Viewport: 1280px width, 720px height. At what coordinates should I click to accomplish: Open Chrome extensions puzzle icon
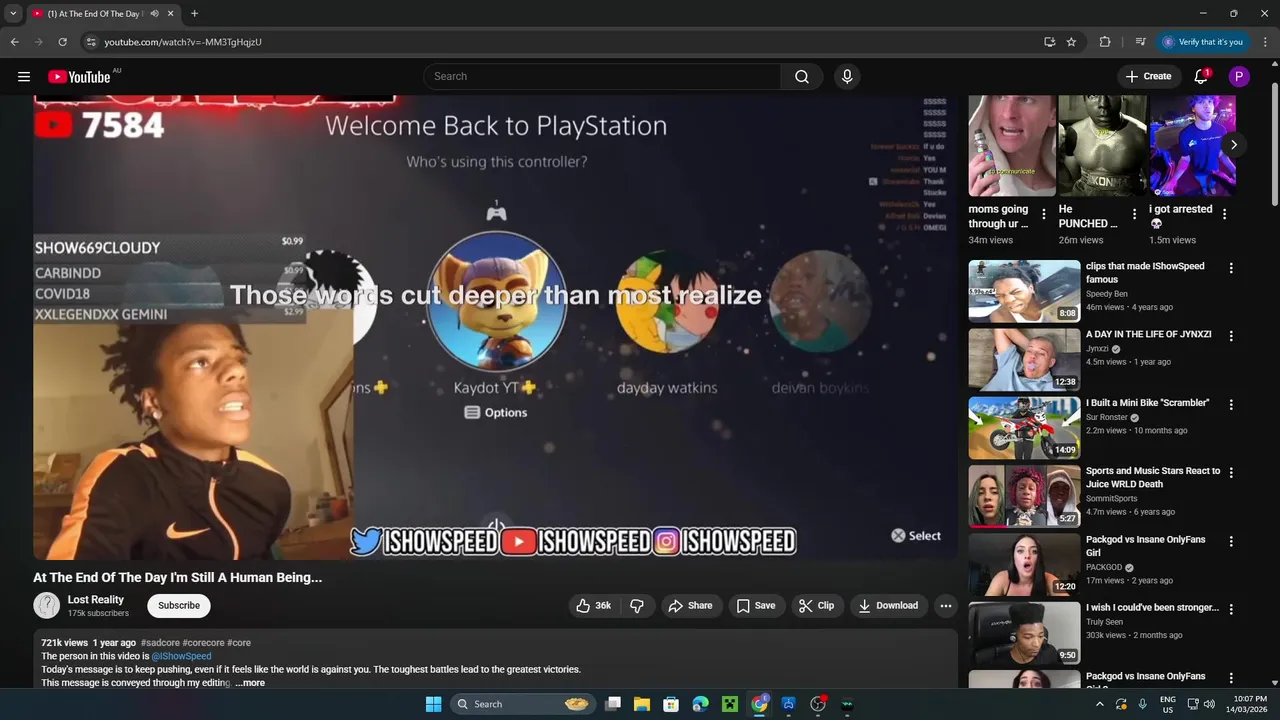(1105, 42)
